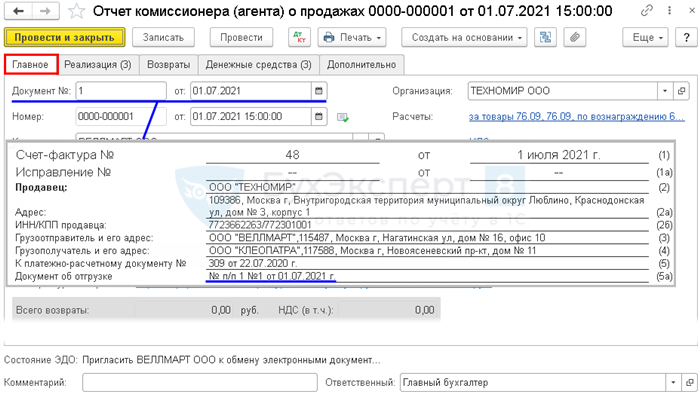Click the date-time field 01.07.2021 15:00:00
This screenshot has width=700, height=394.
[251, 117]
